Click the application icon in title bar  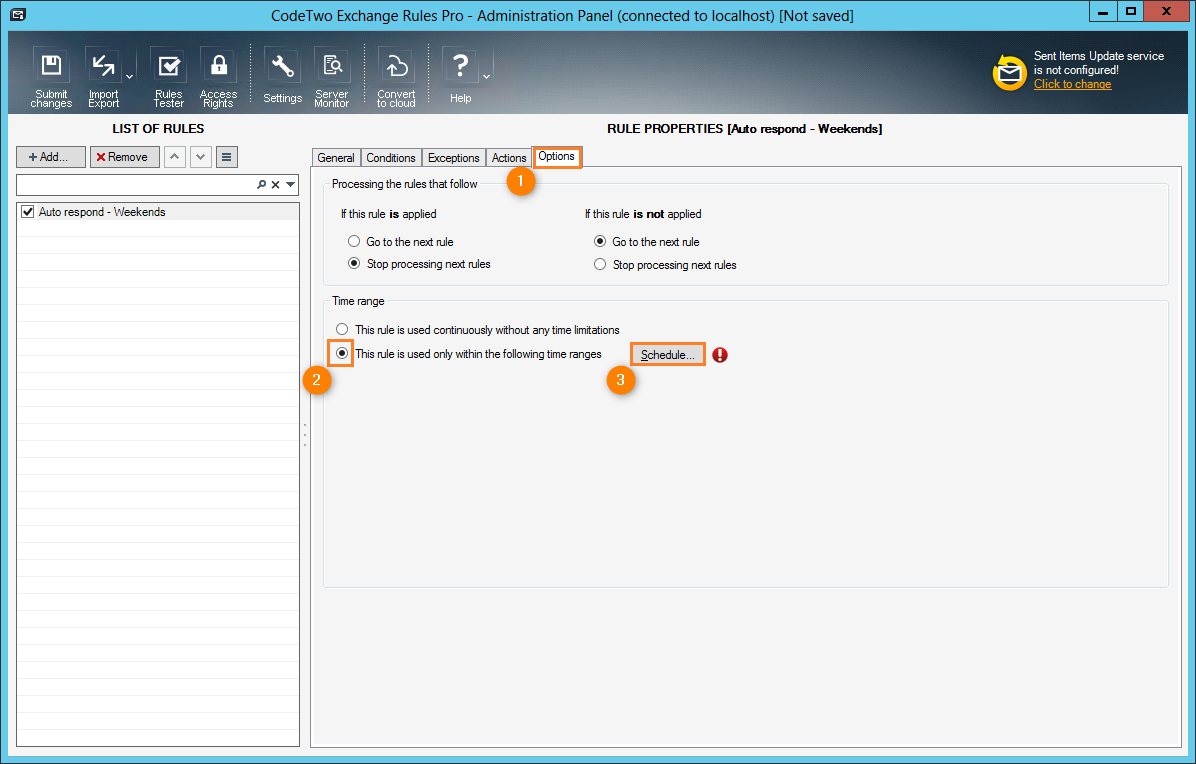tap(18, 14)
